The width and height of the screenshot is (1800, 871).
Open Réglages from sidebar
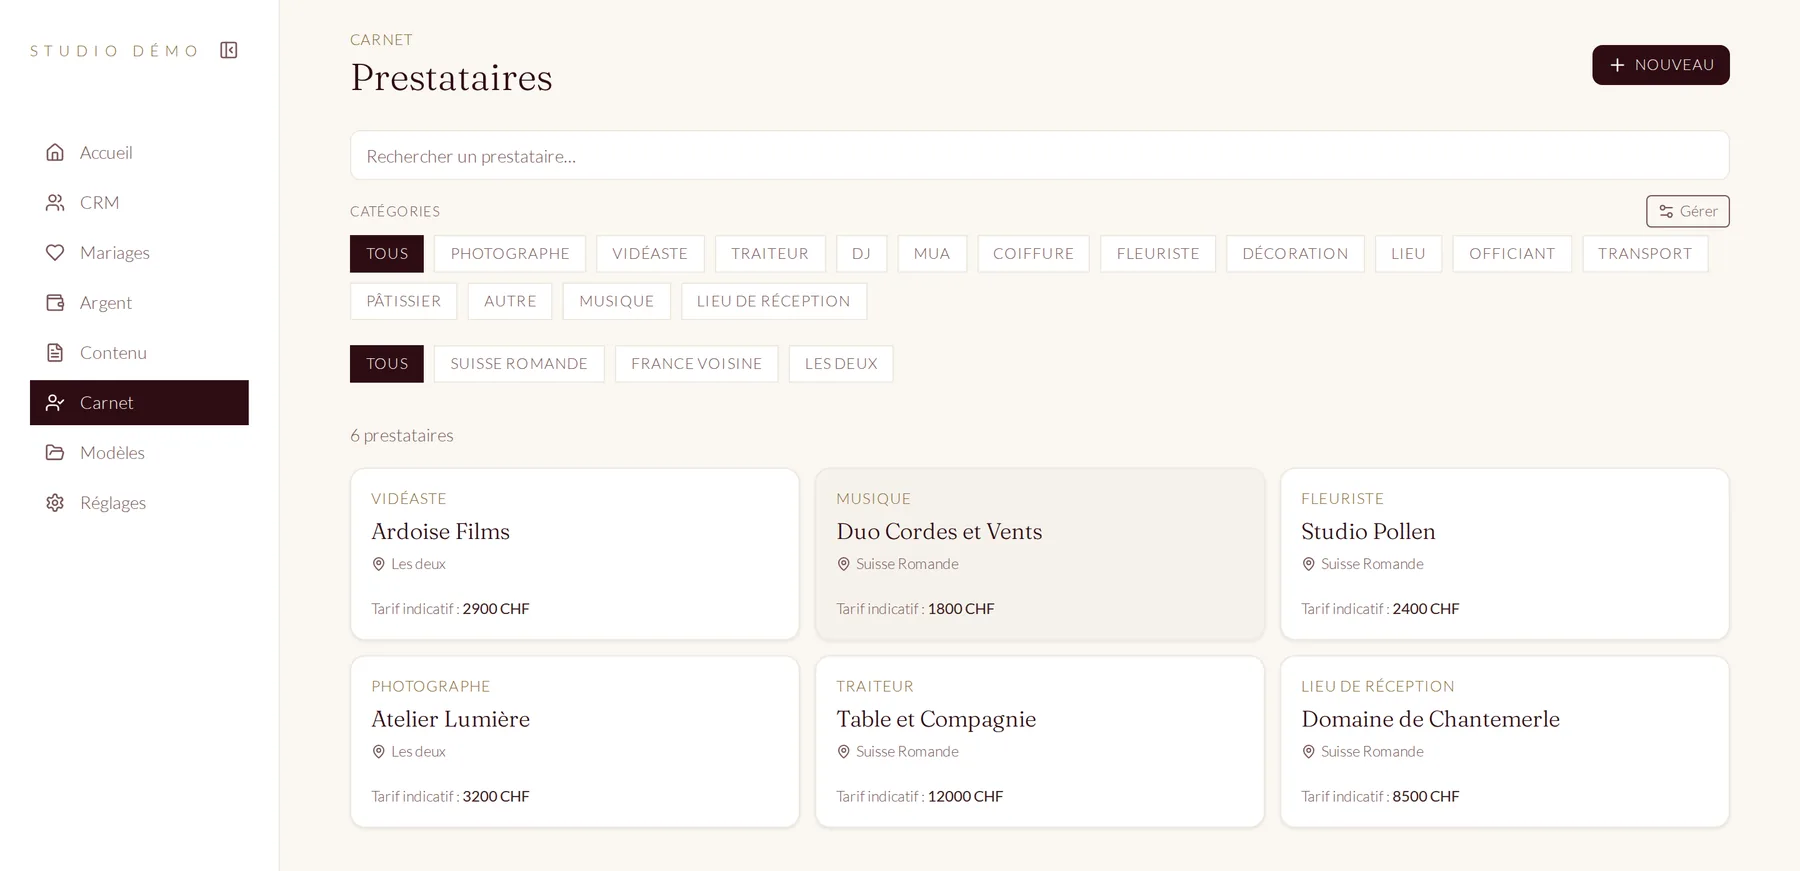[139, 502]
